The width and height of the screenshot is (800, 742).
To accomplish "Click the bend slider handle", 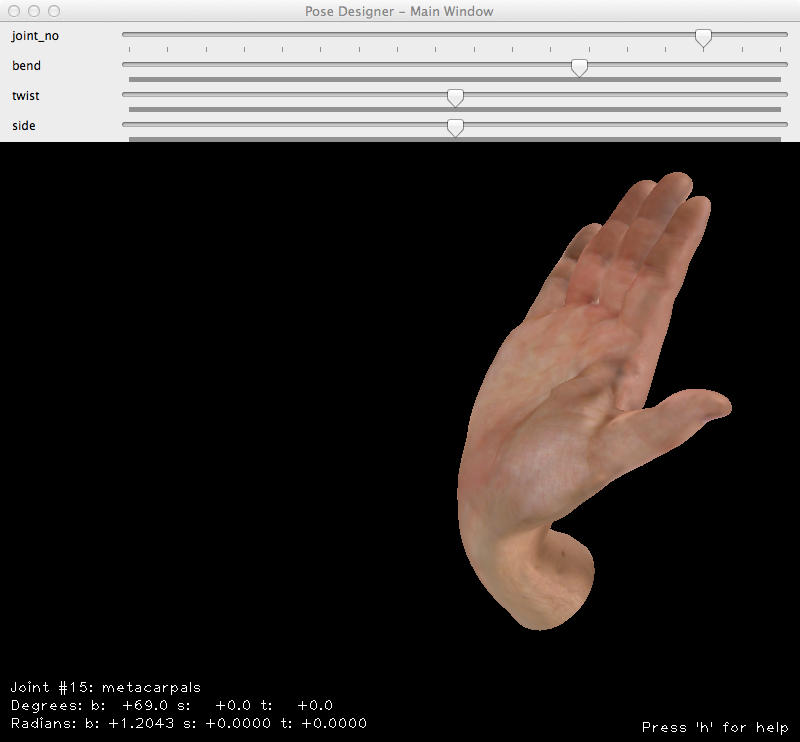I will (x=579, y=67).
